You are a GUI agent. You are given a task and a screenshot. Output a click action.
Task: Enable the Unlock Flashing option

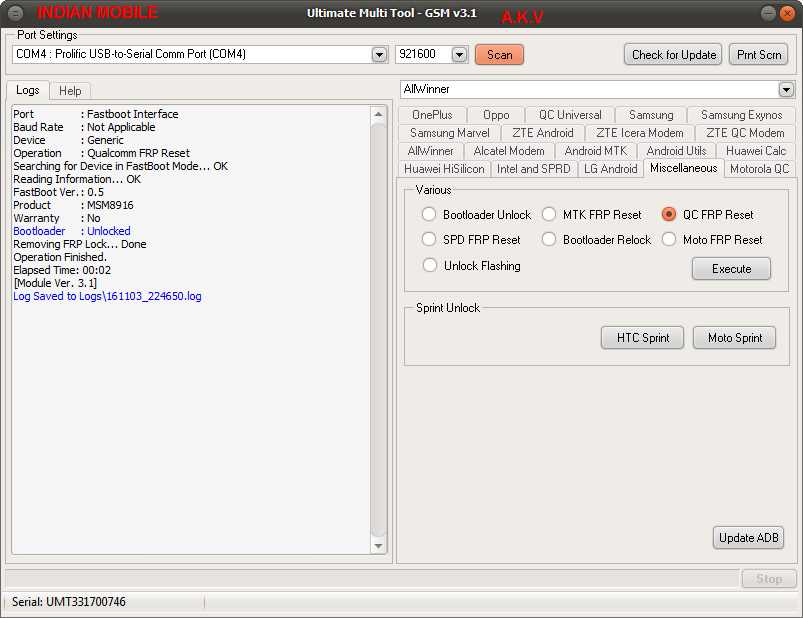coord(429,264)
